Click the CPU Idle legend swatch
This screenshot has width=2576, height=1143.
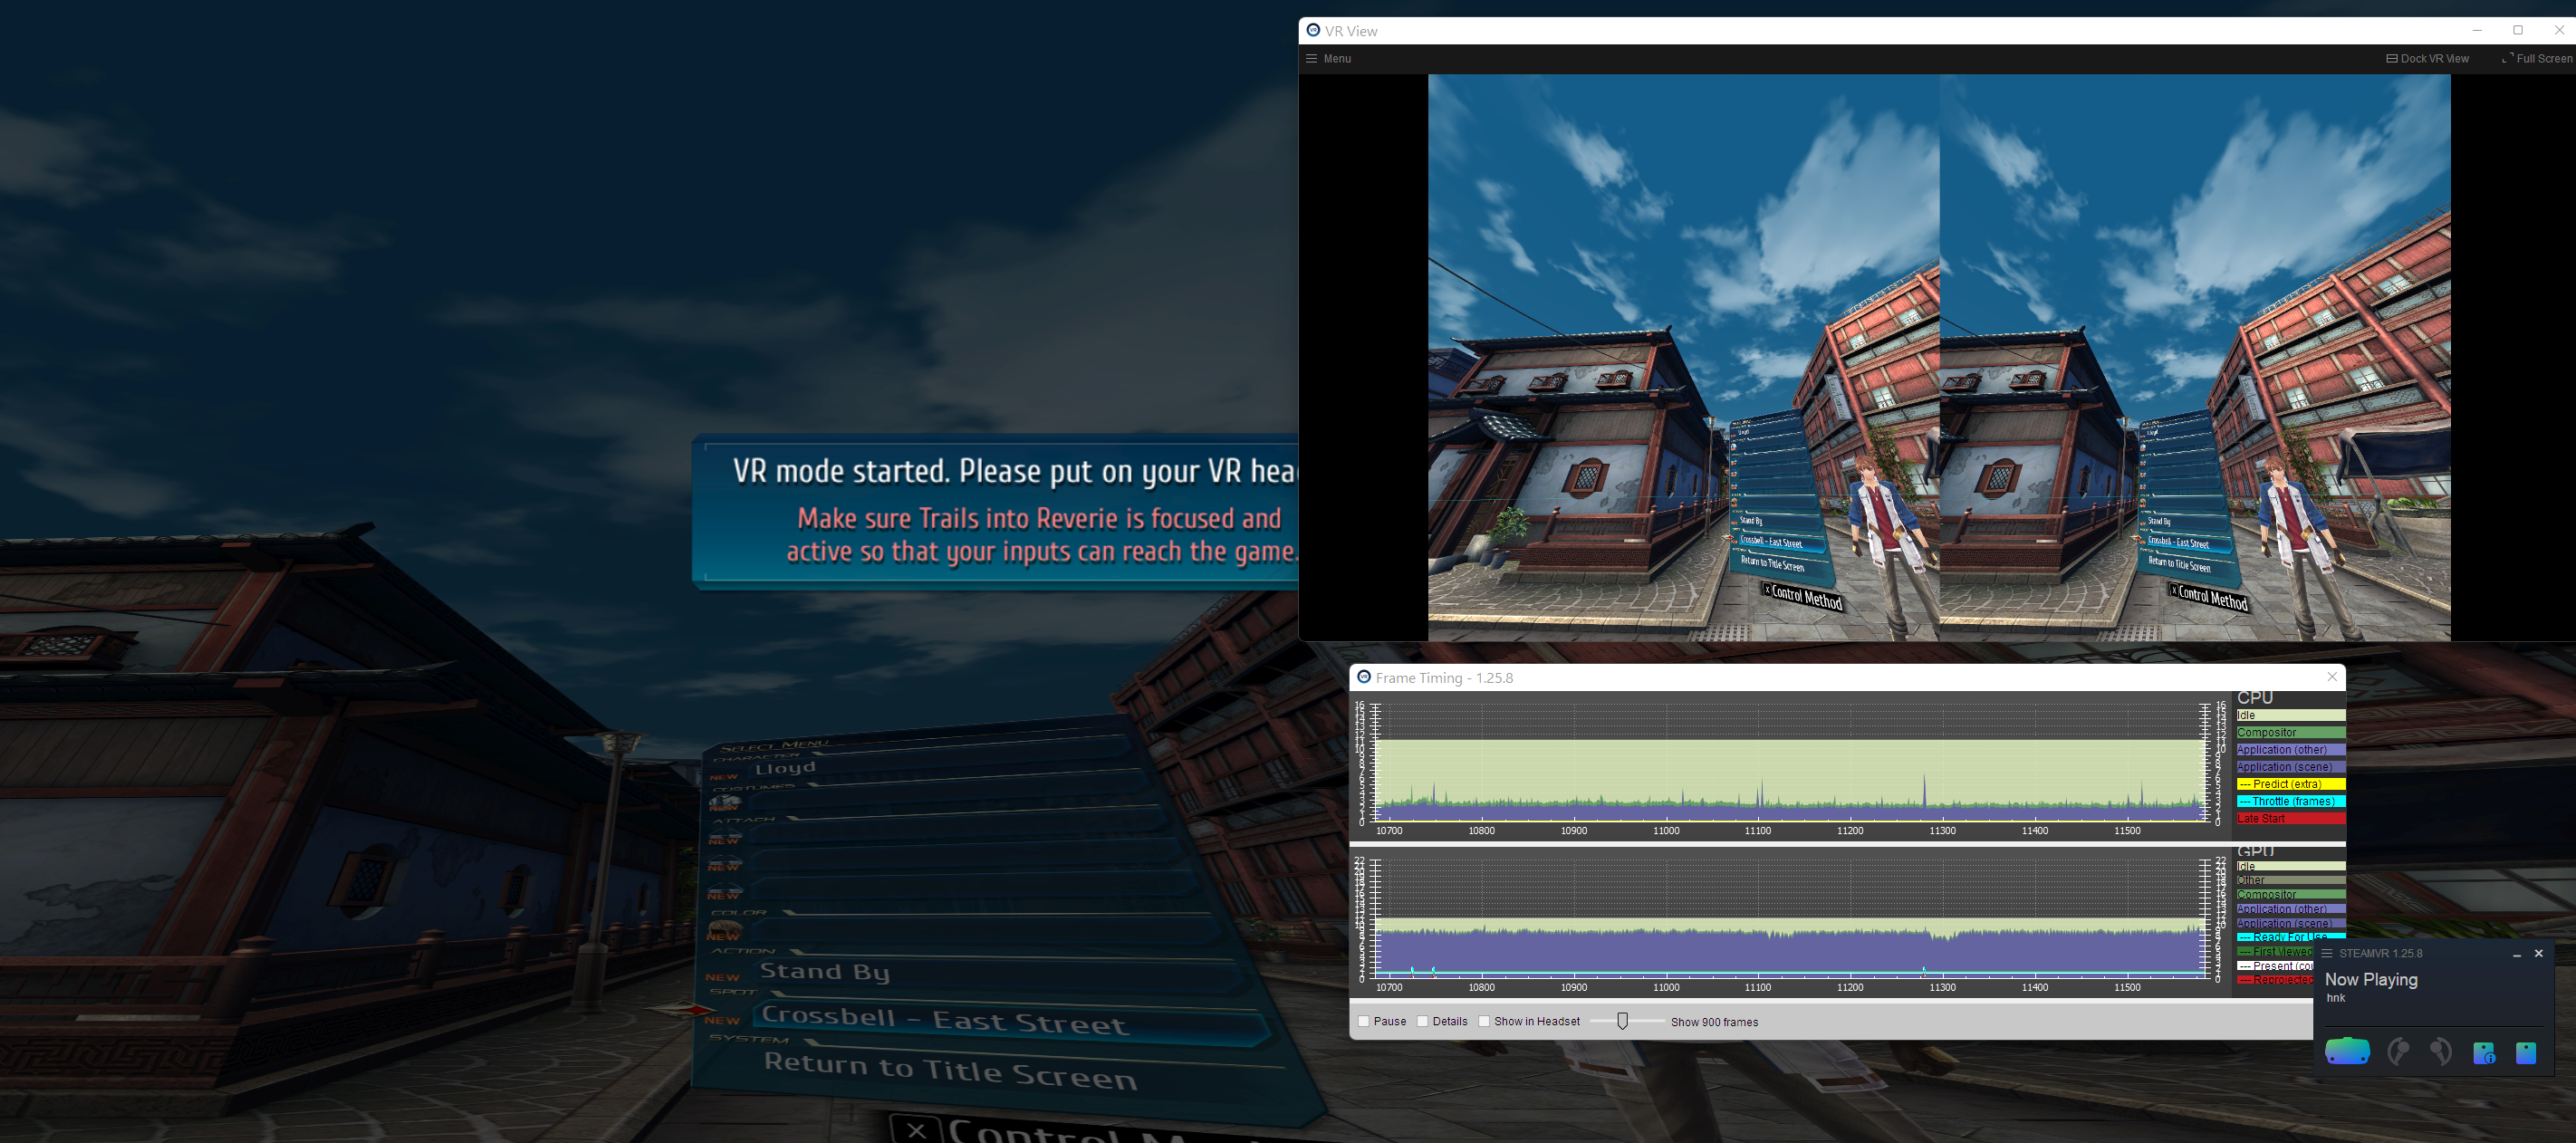click(2290, 715)
